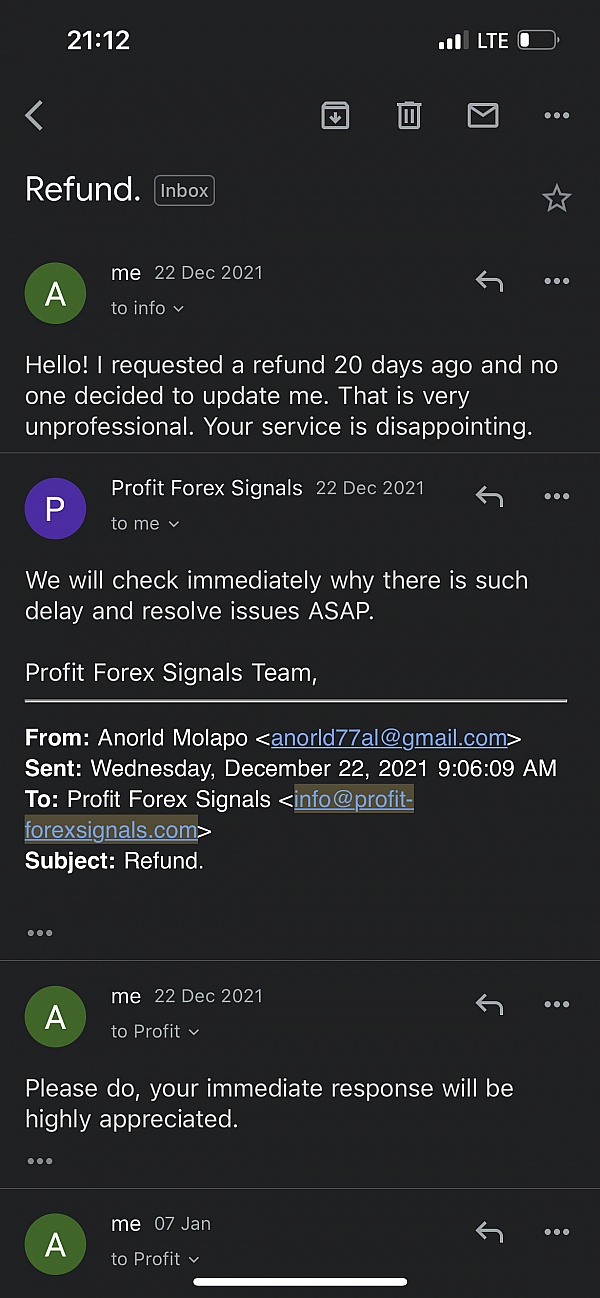The width and height of the screenshot is (600, 1298).
Task: Archive this Refund conversation
Action: pos(335,116)
